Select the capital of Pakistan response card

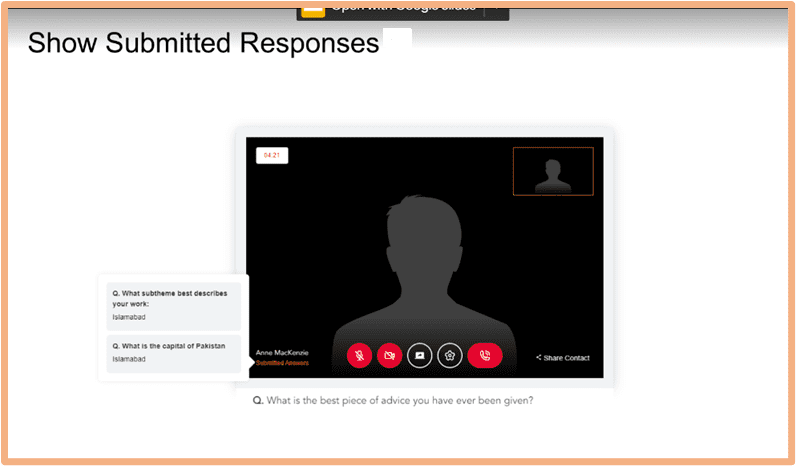pyautogui.click(x=173, y=352)
